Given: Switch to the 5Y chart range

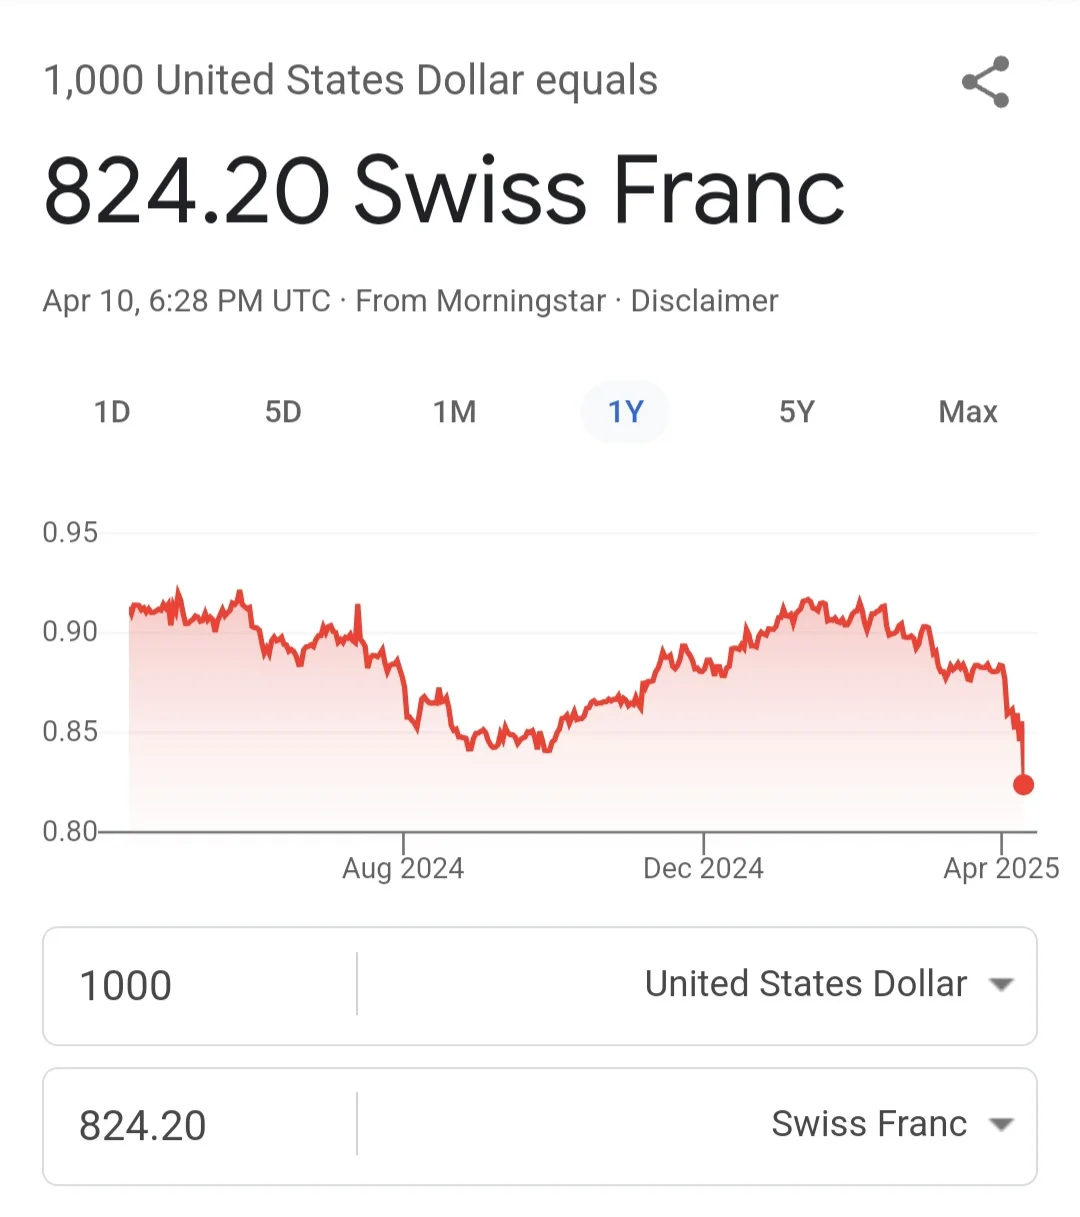Looking at the screenshot, I should 797,412.
